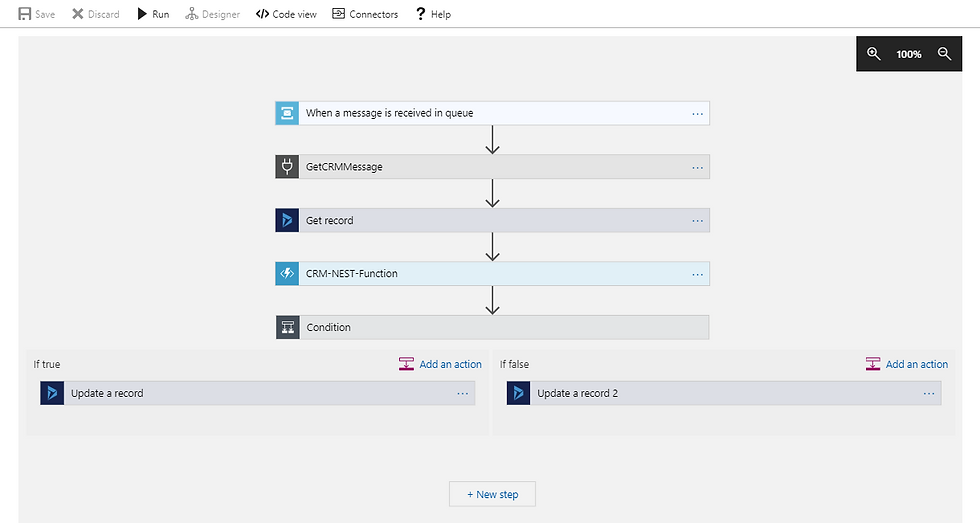Expand the Update a record step
Viewport: 980px width, 523px height.
(x=258, y=393)
